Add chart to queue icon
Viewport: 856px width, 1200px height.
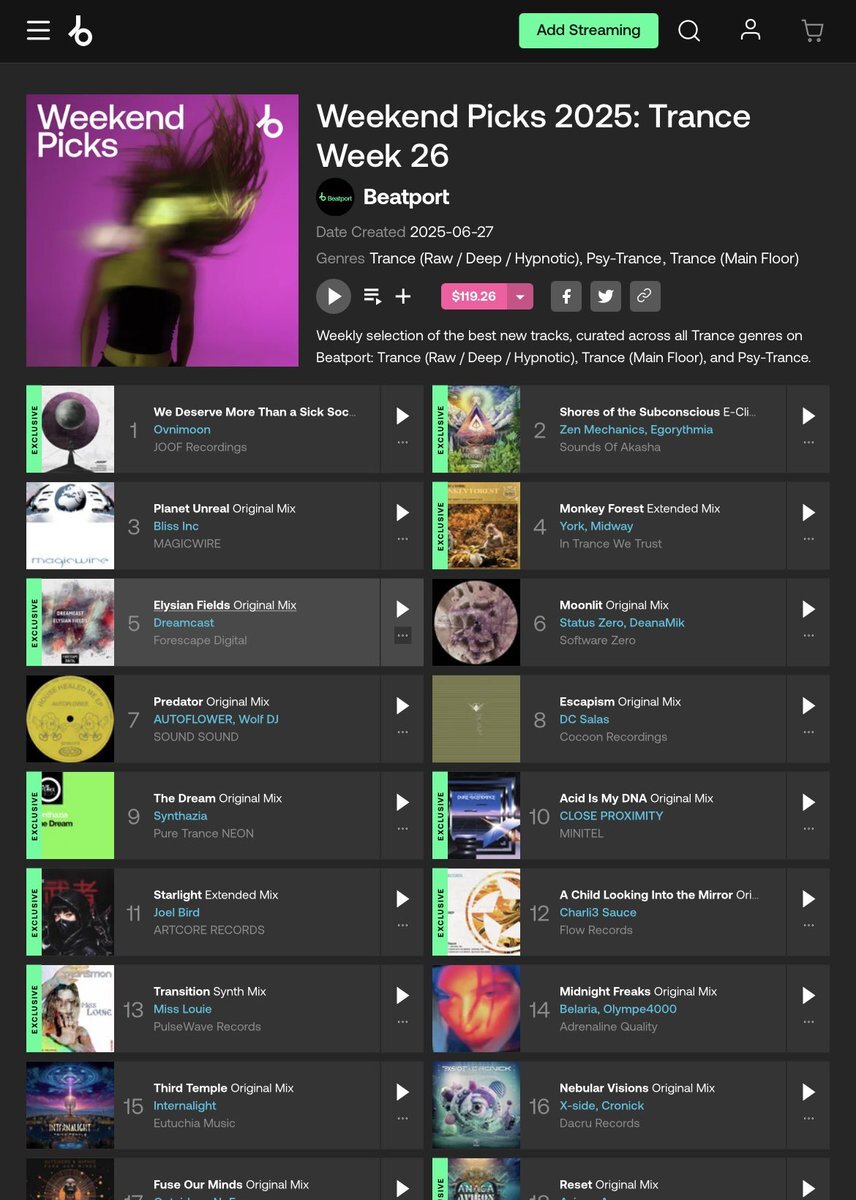click(x=372, y=296)
